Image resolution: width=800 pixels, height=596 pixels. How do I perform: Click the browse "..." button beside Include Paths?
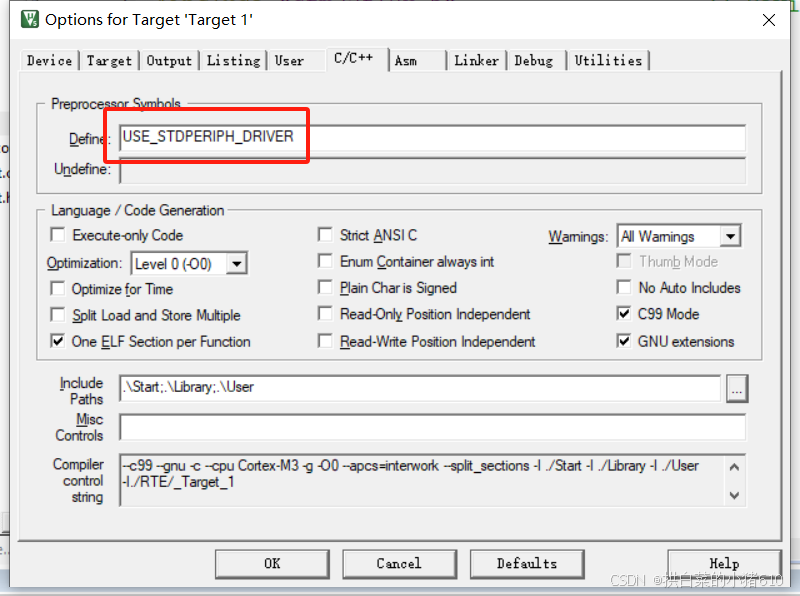click(737, 389)
